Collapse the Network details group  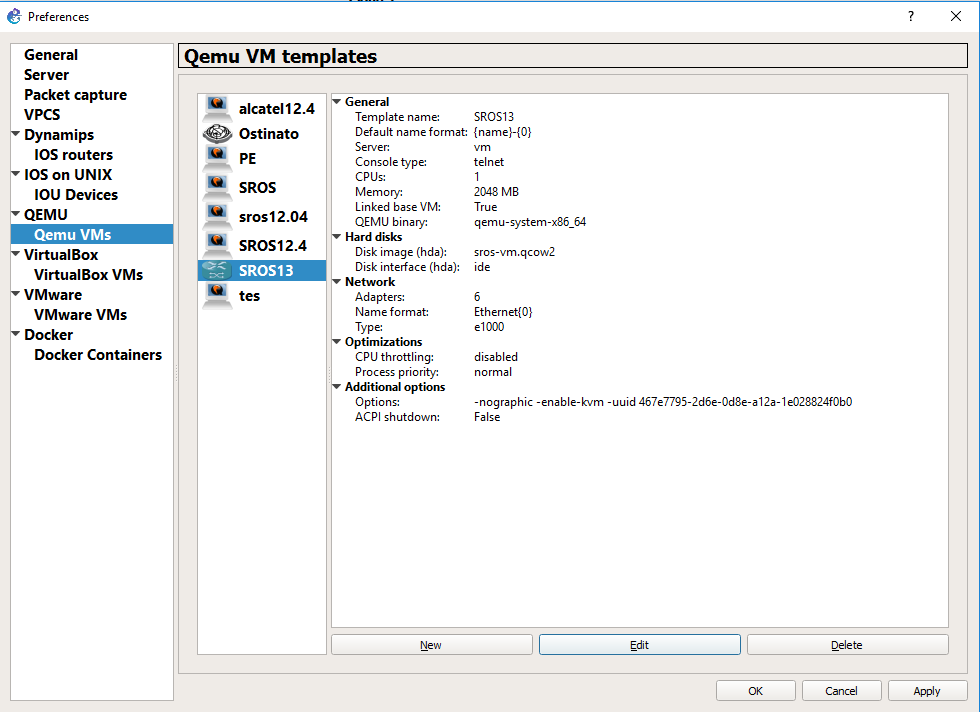click(x=337, y=281)
